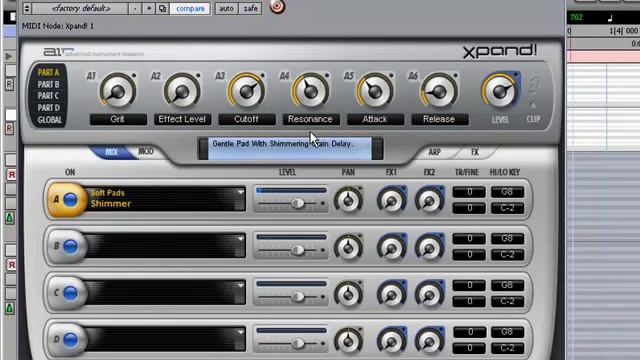
Task: Click the A5 Attack knob
Action: point(375,91)
